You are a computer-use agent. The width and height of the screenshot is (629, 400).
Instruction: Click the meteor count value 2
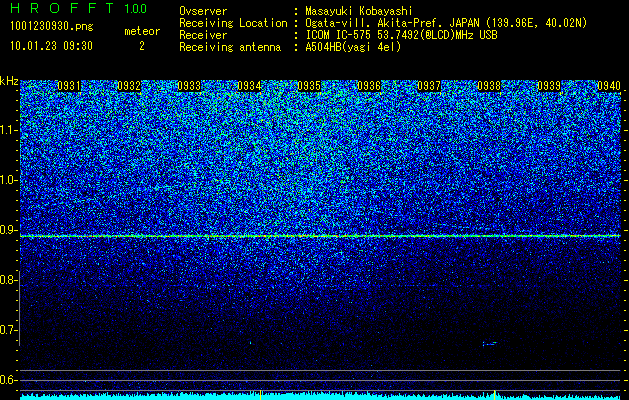point(142,46)
